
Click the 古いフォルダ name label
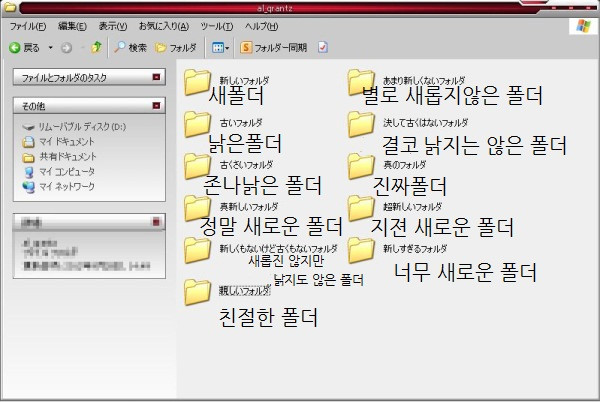pyautogui.click(x=241, y=123)
